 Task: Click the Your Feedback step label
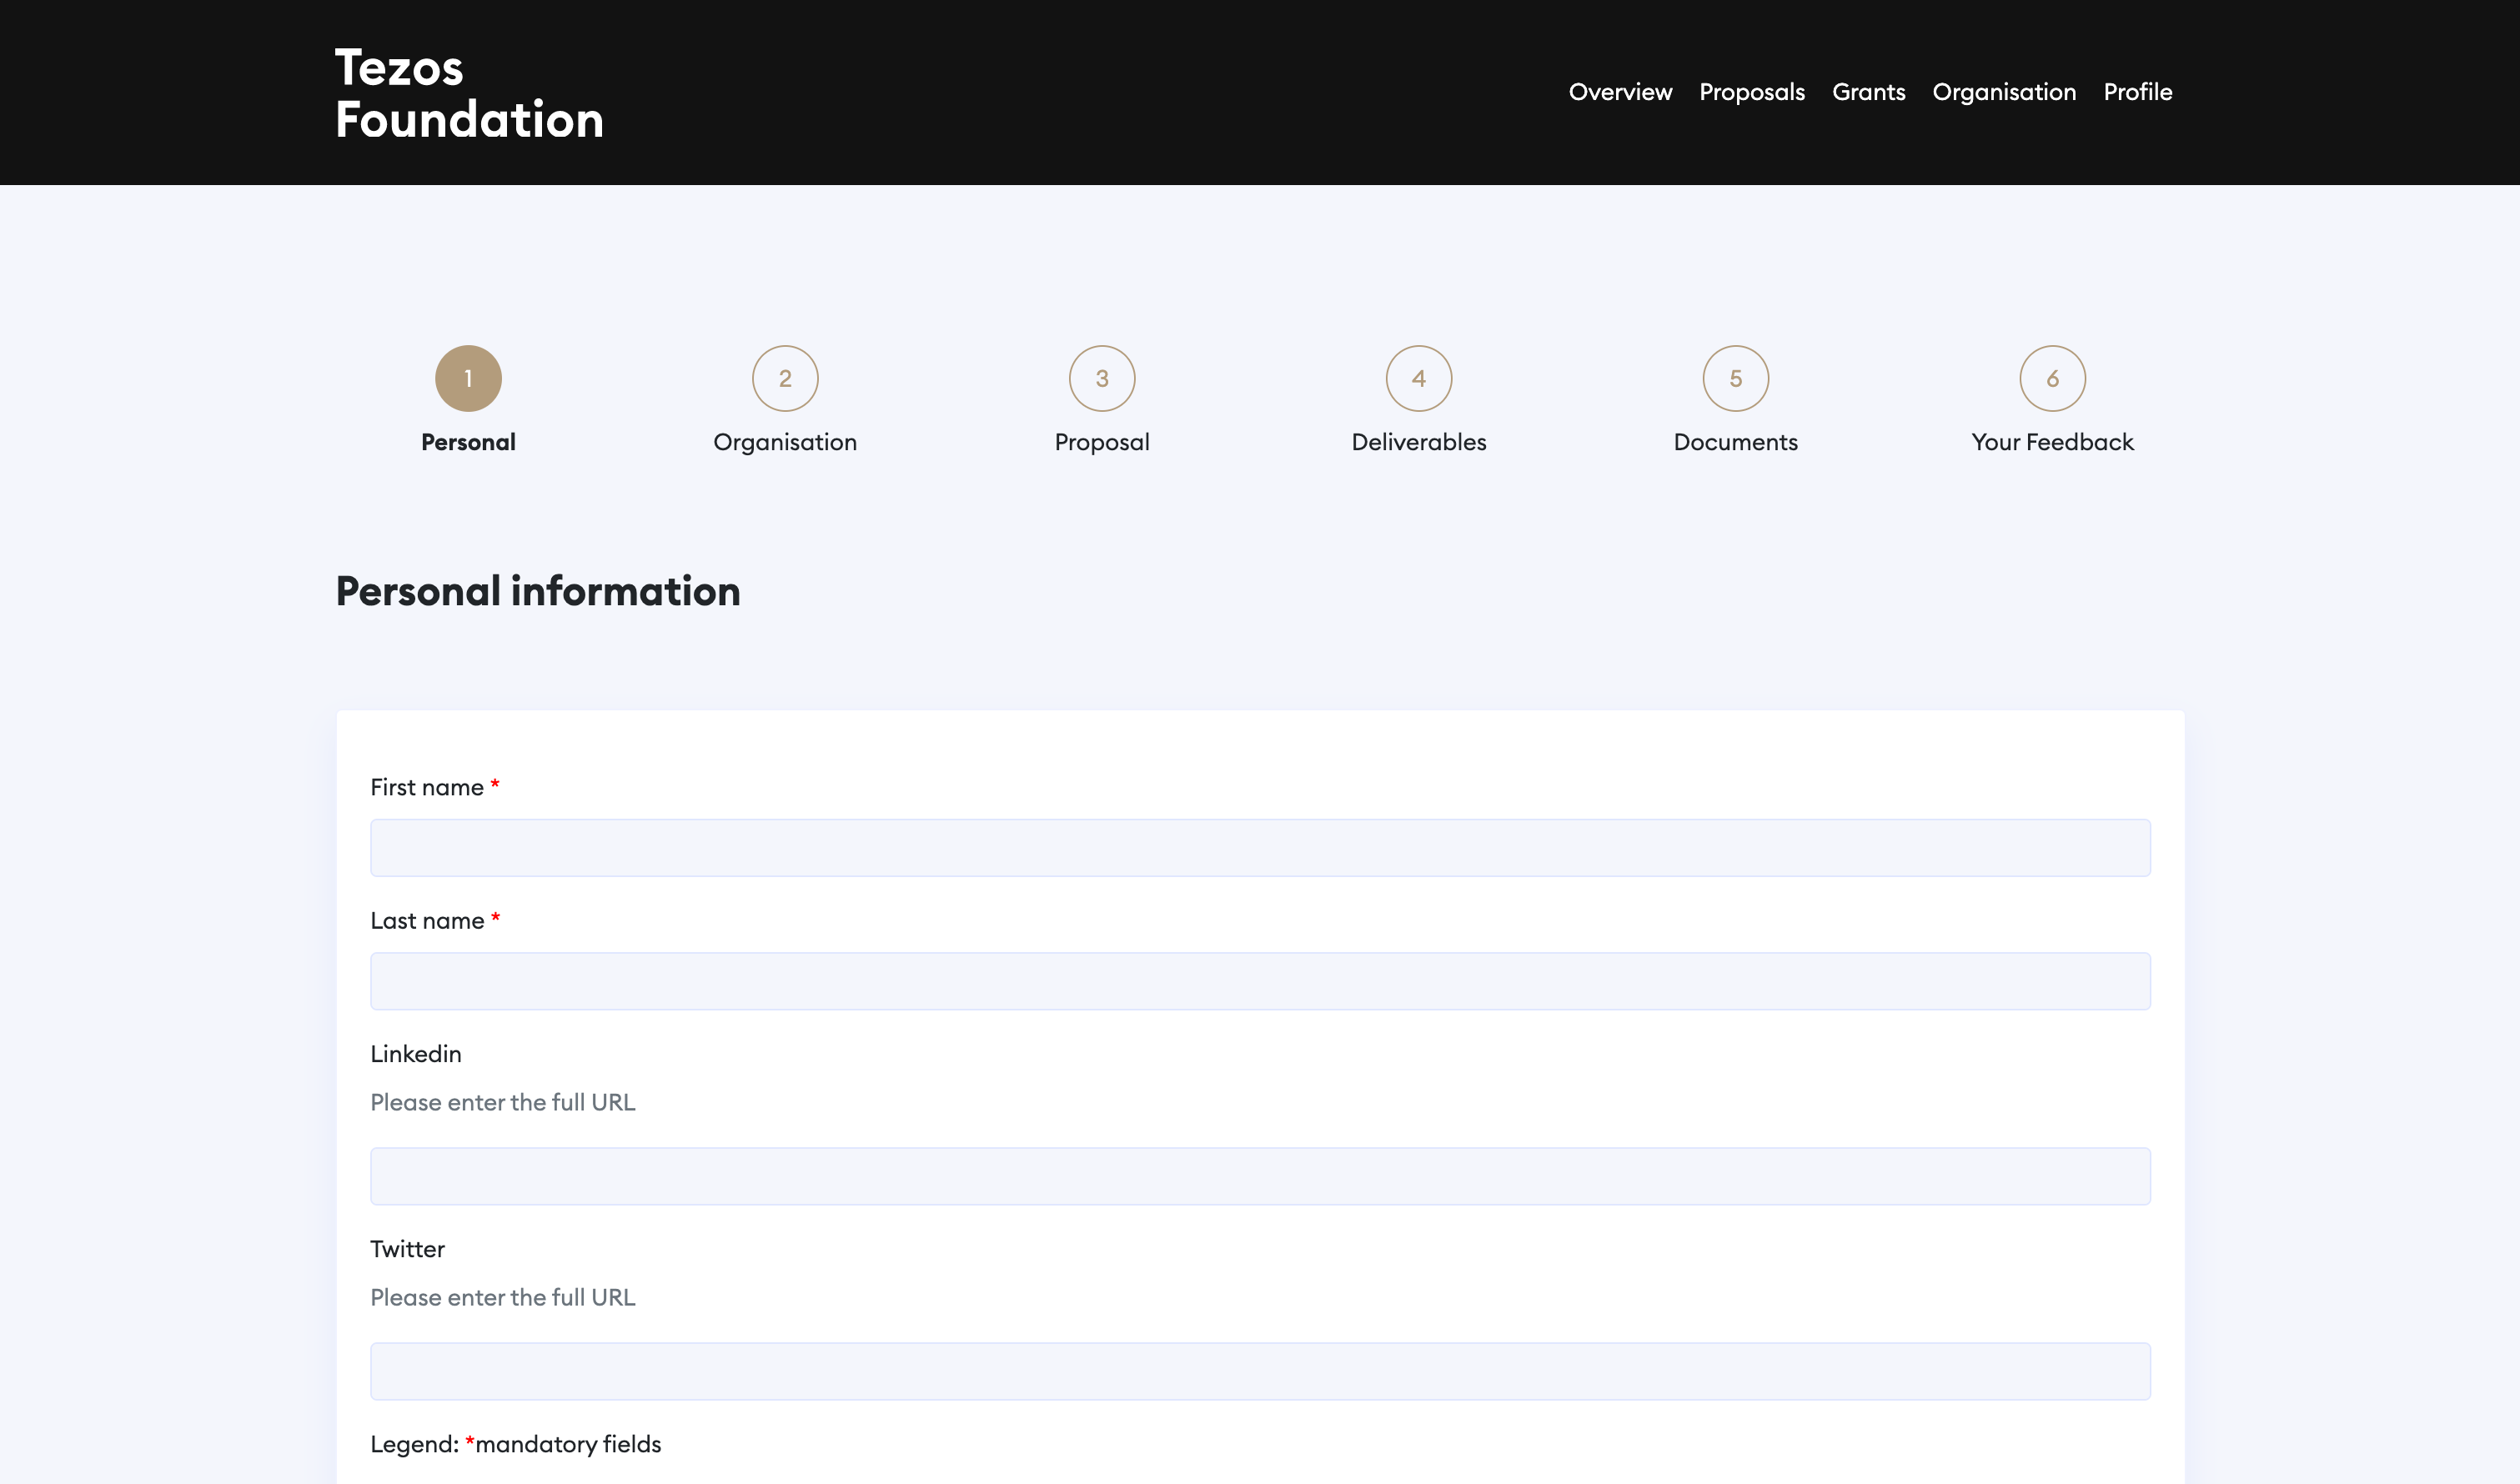2052,442
